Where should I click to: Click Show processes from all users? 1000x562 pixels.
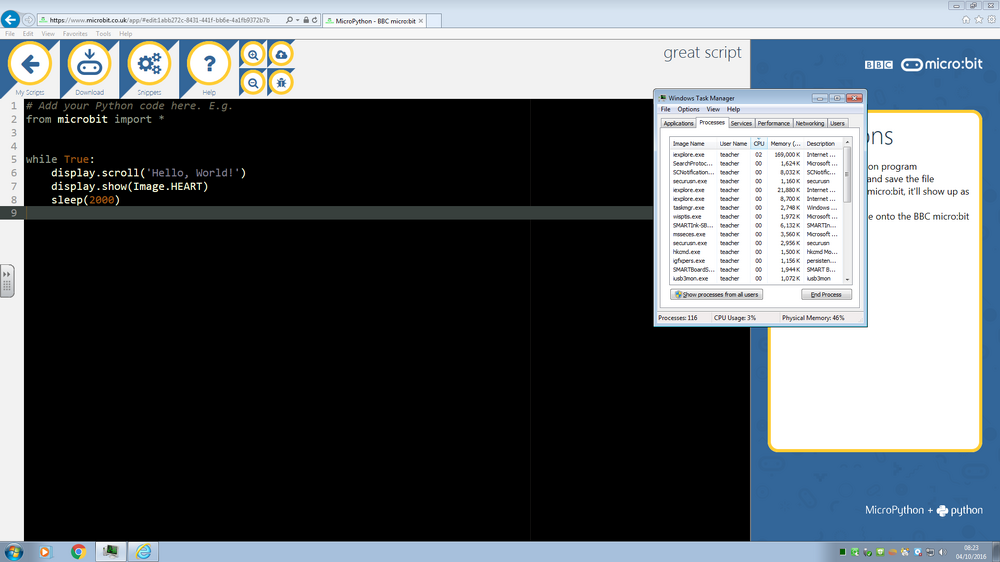coord(717,295)
